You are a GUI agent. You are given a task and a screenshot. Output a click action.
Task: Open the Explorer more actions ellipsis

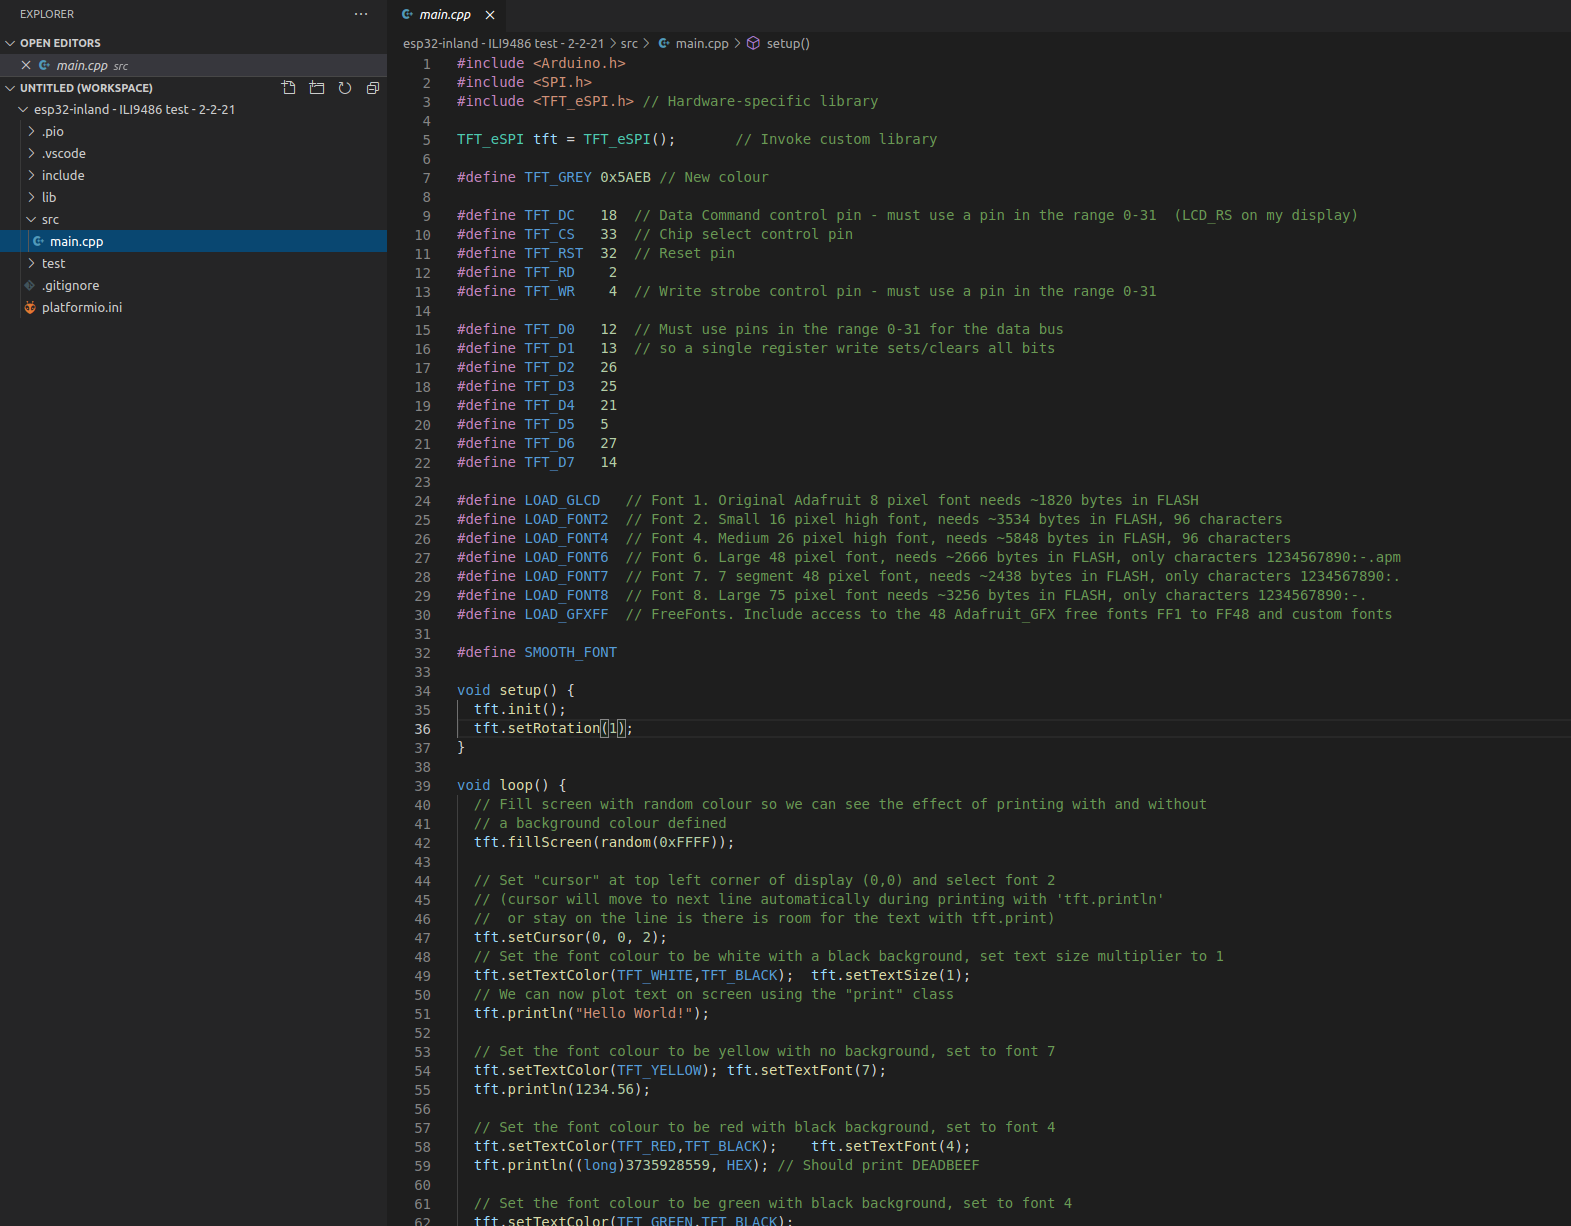point(361,14)
